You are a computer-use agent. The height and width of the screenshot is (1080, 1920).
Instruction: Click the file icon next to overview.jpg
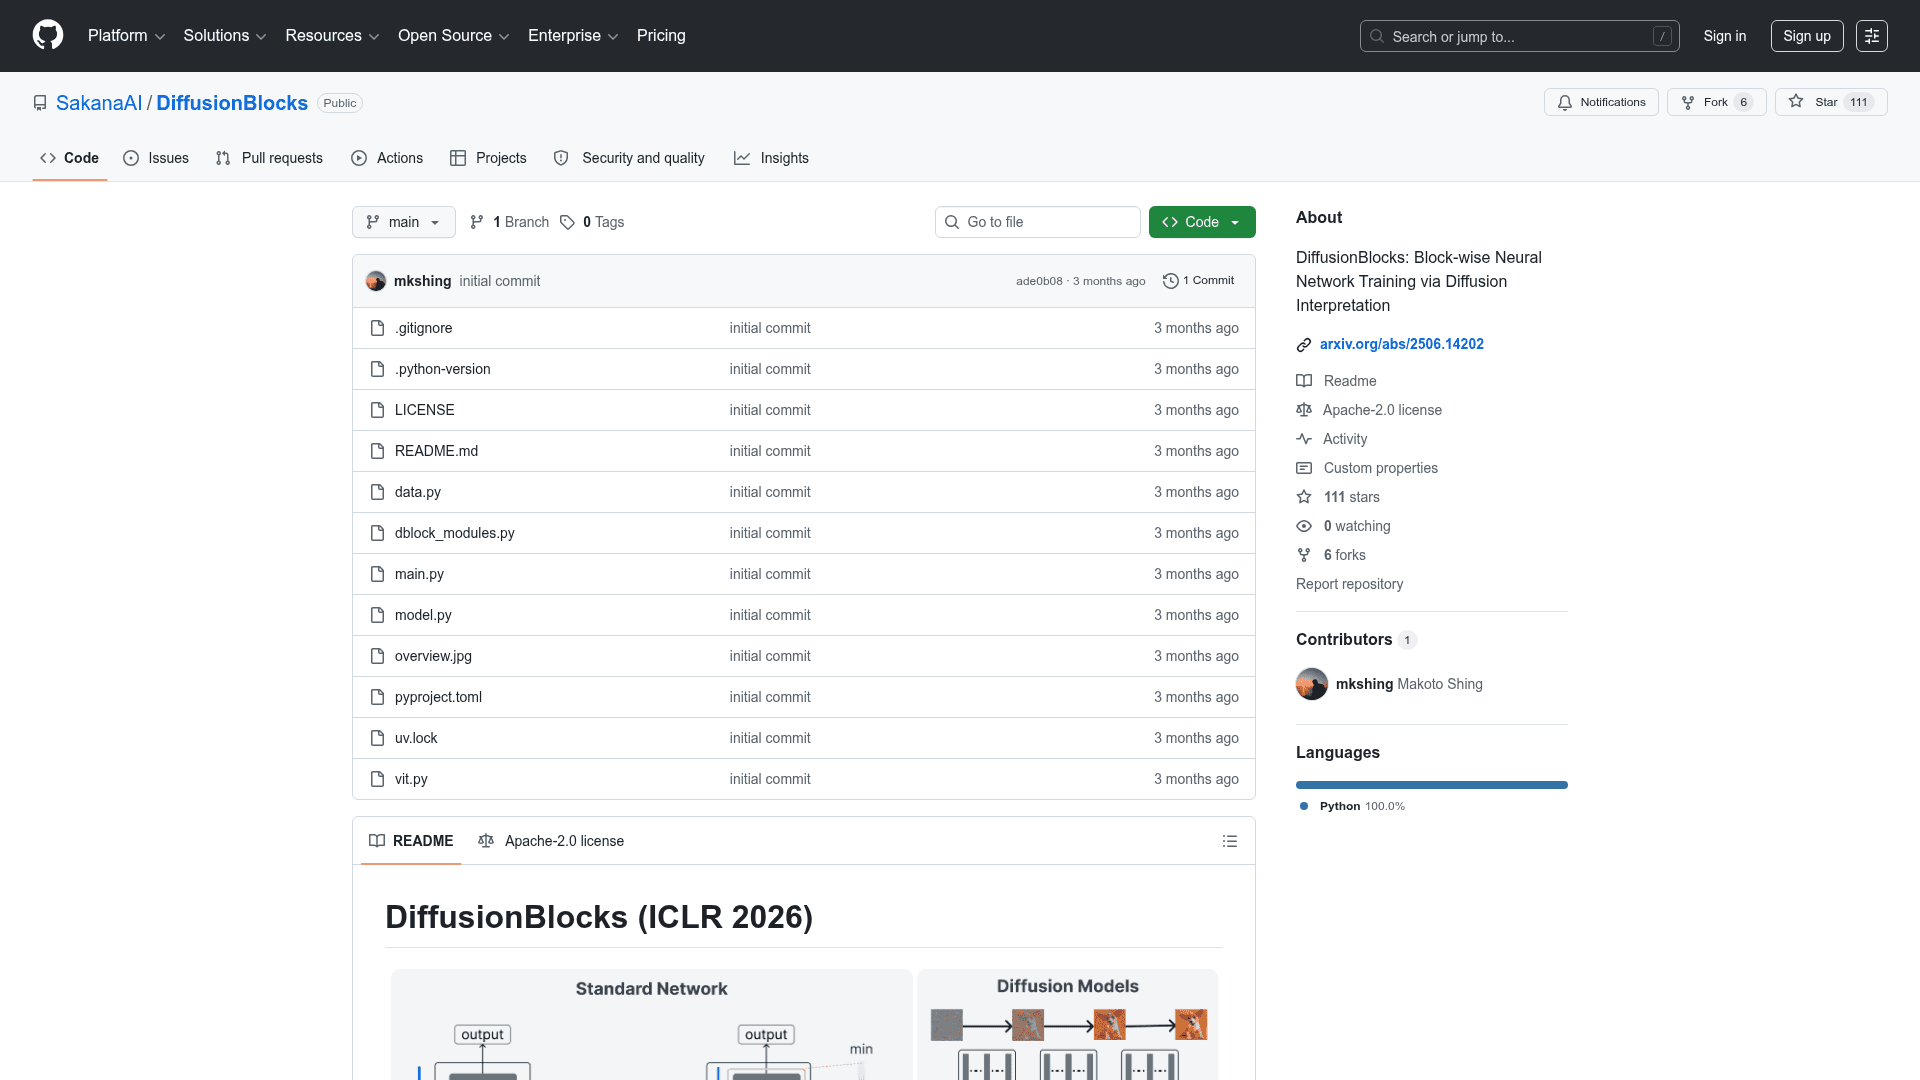[x=377, y=656]
